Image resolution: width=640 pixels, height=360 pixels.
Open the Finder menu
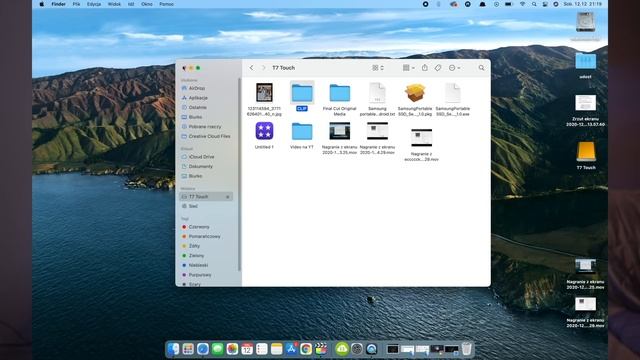click(58, 4)
